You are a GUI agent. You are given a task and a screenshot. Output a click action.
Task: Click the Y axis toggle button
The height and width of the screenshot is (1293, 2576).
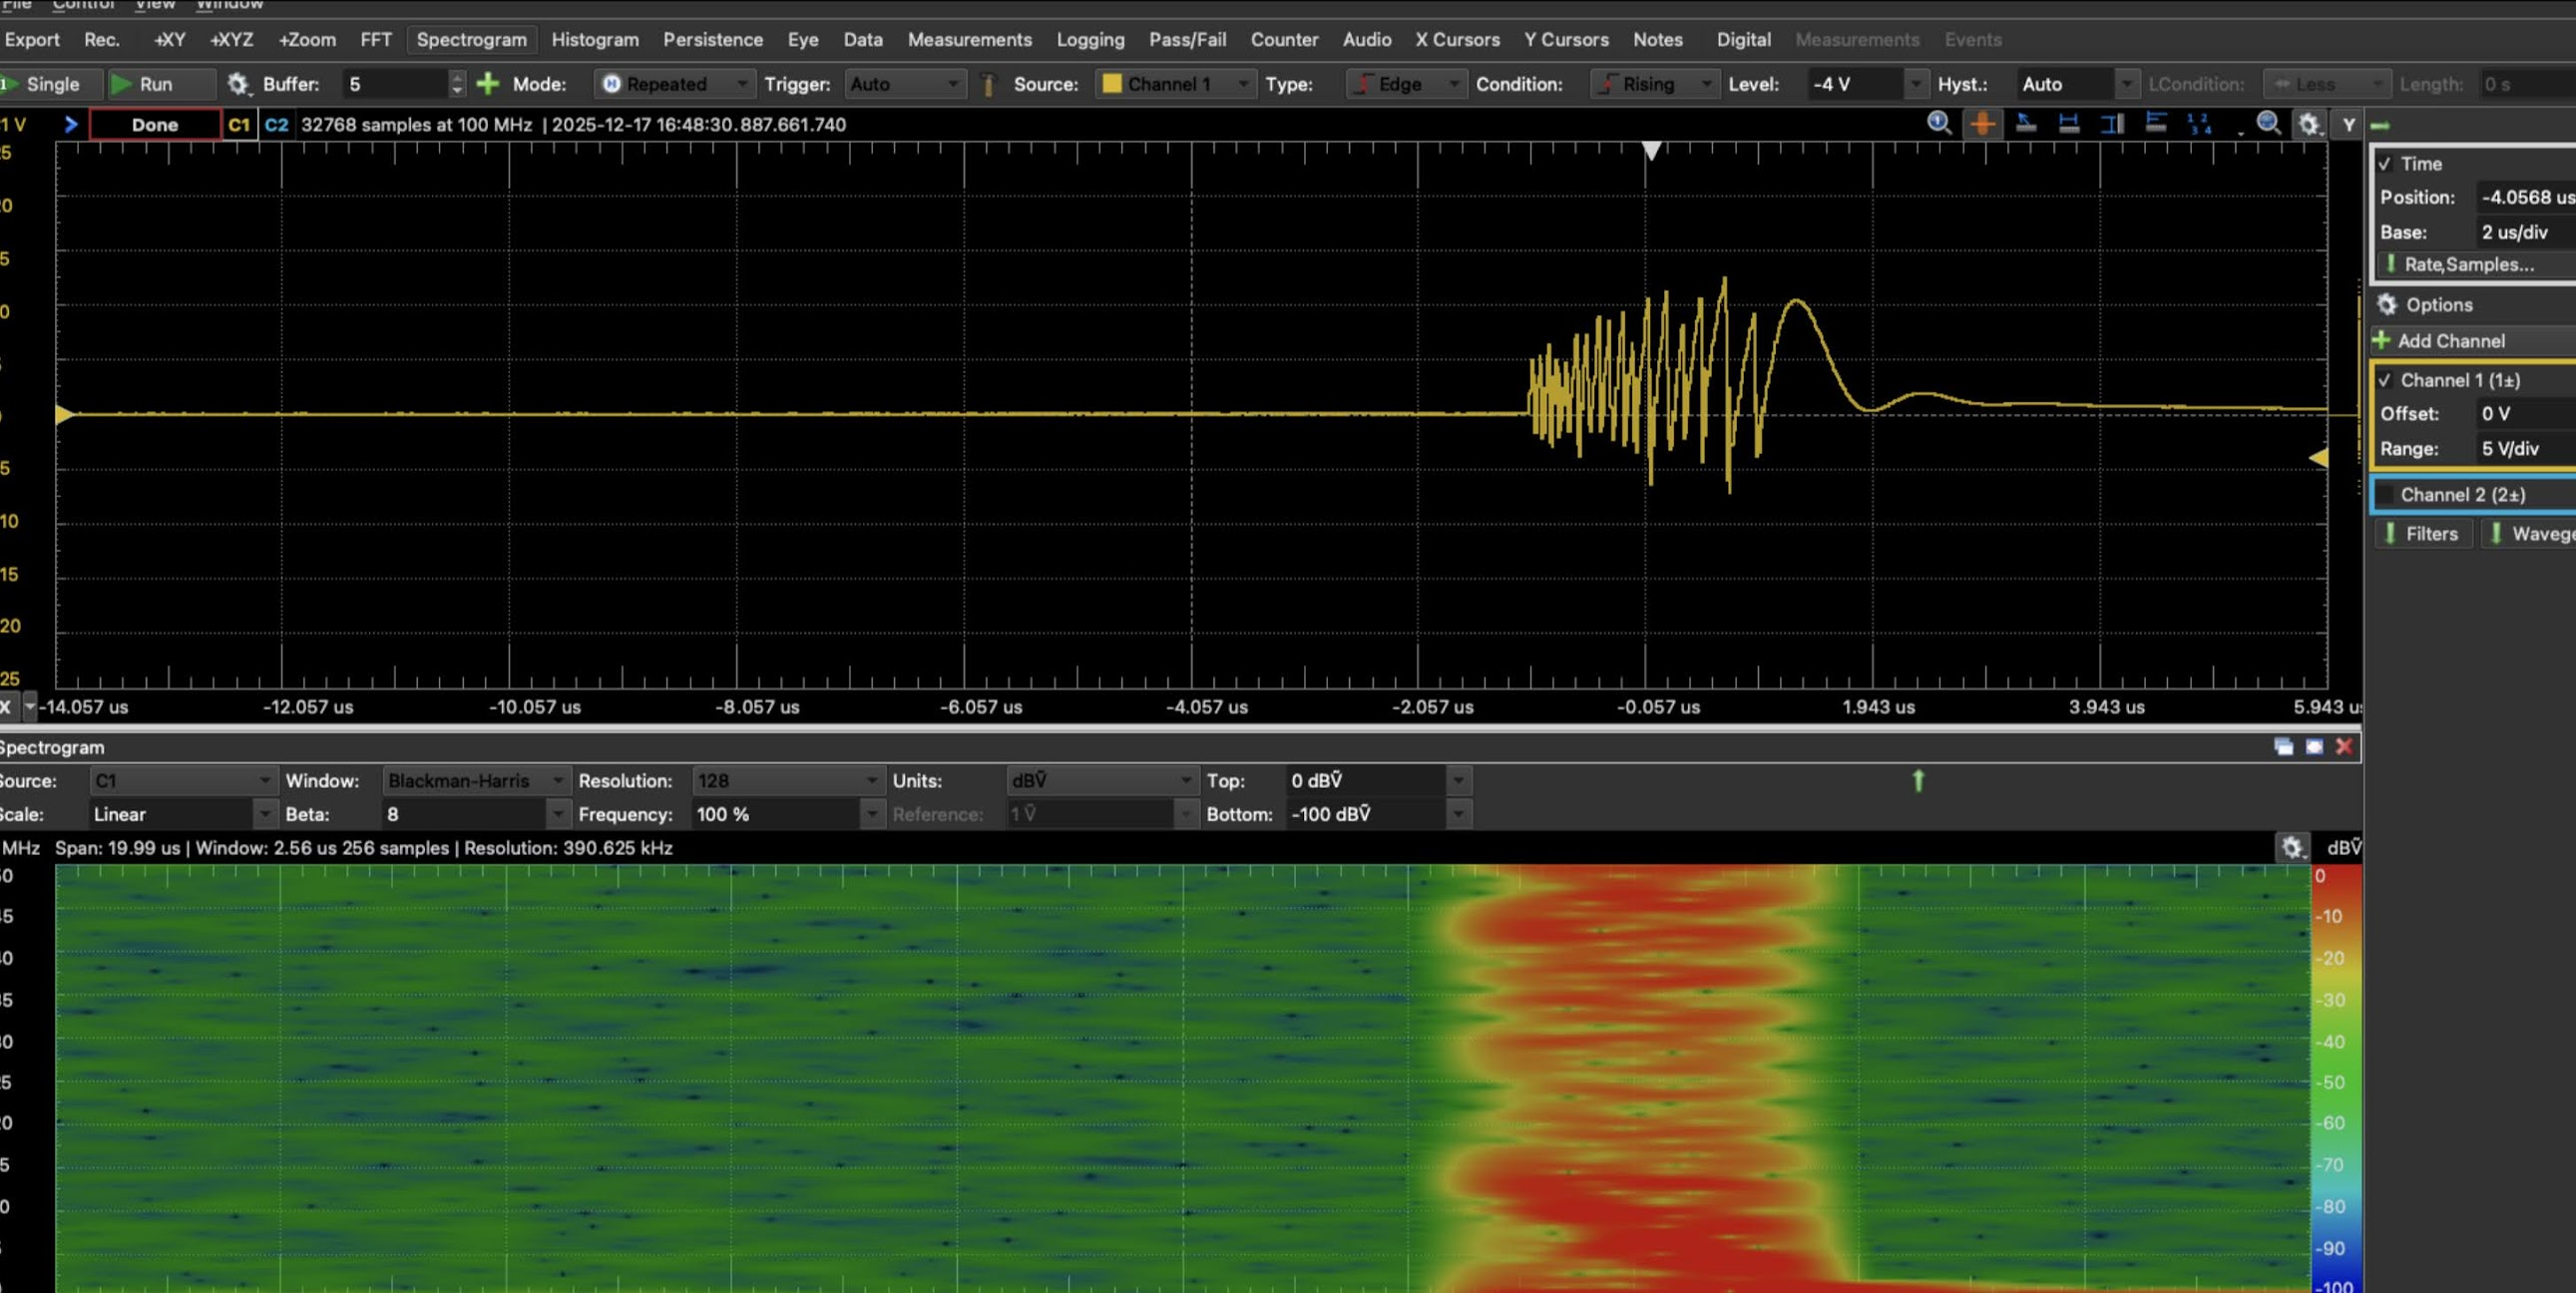coord(2348,125)
